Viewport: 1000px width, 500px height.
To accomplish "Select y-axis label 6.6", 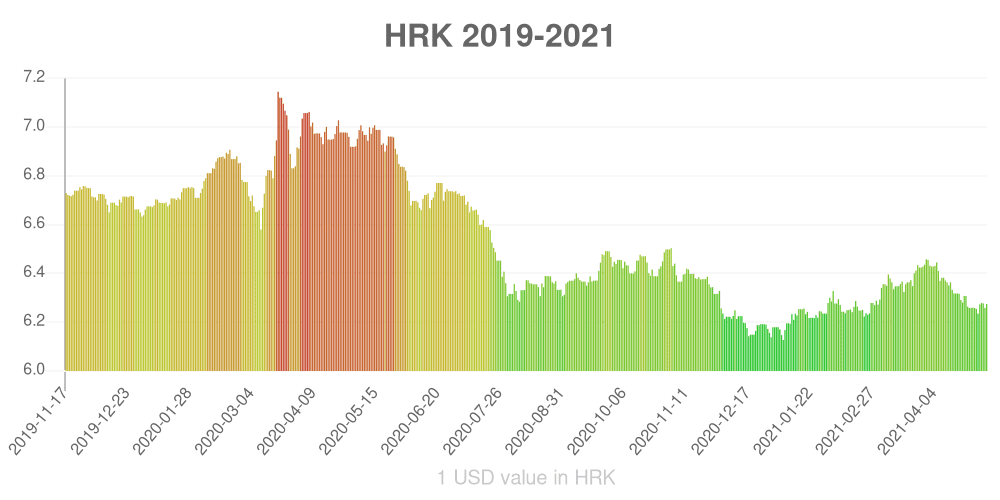I will 34,224.
